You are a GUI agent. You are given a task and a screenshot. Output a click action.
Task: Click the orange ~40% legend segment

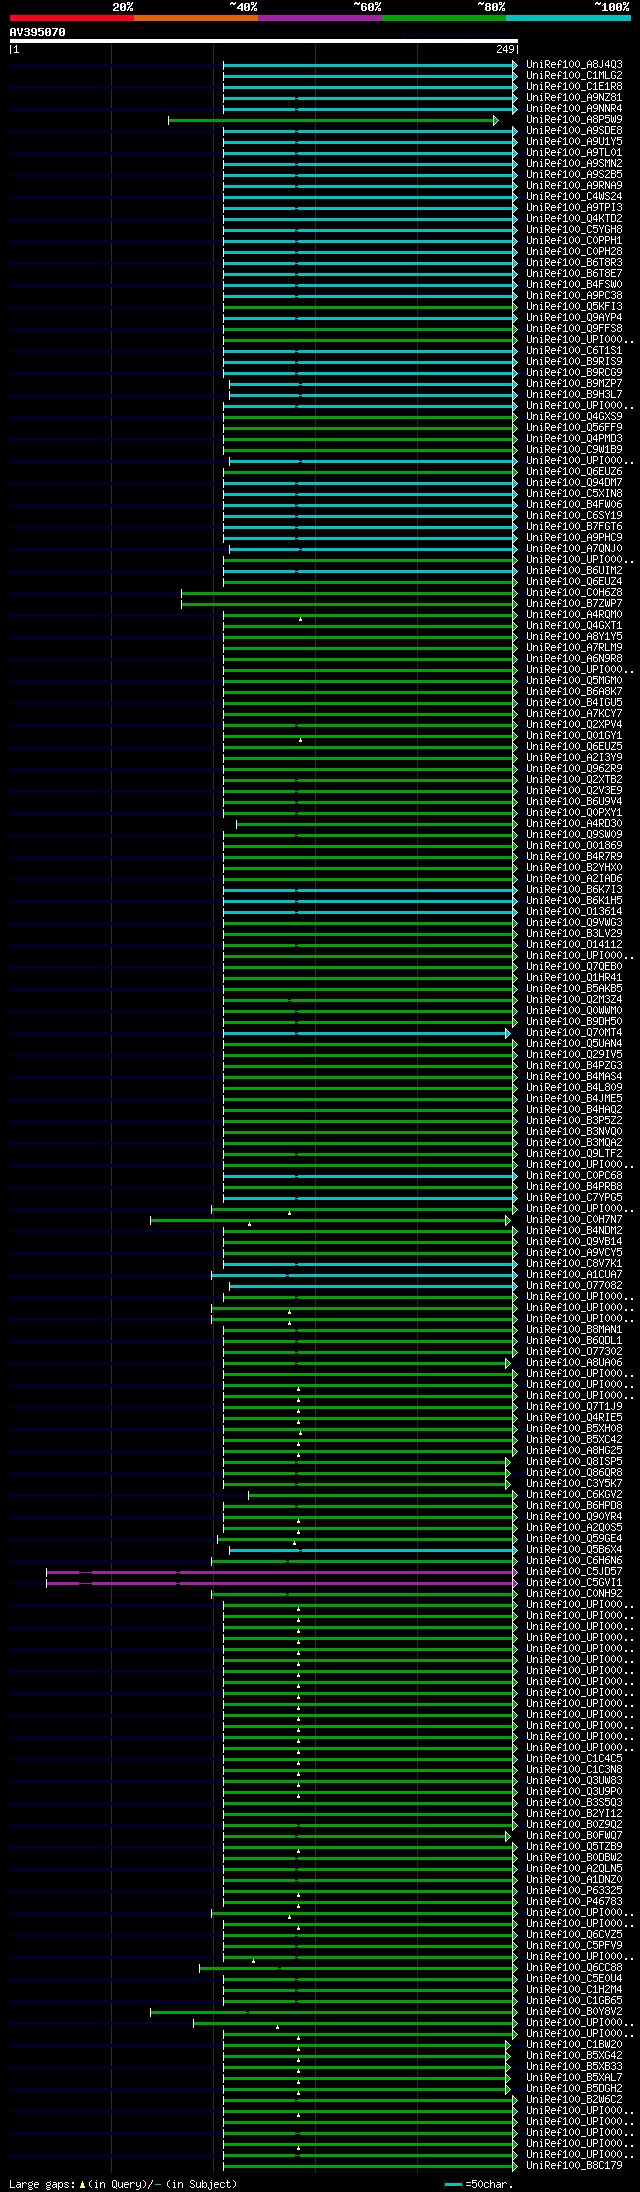[196, 17]
